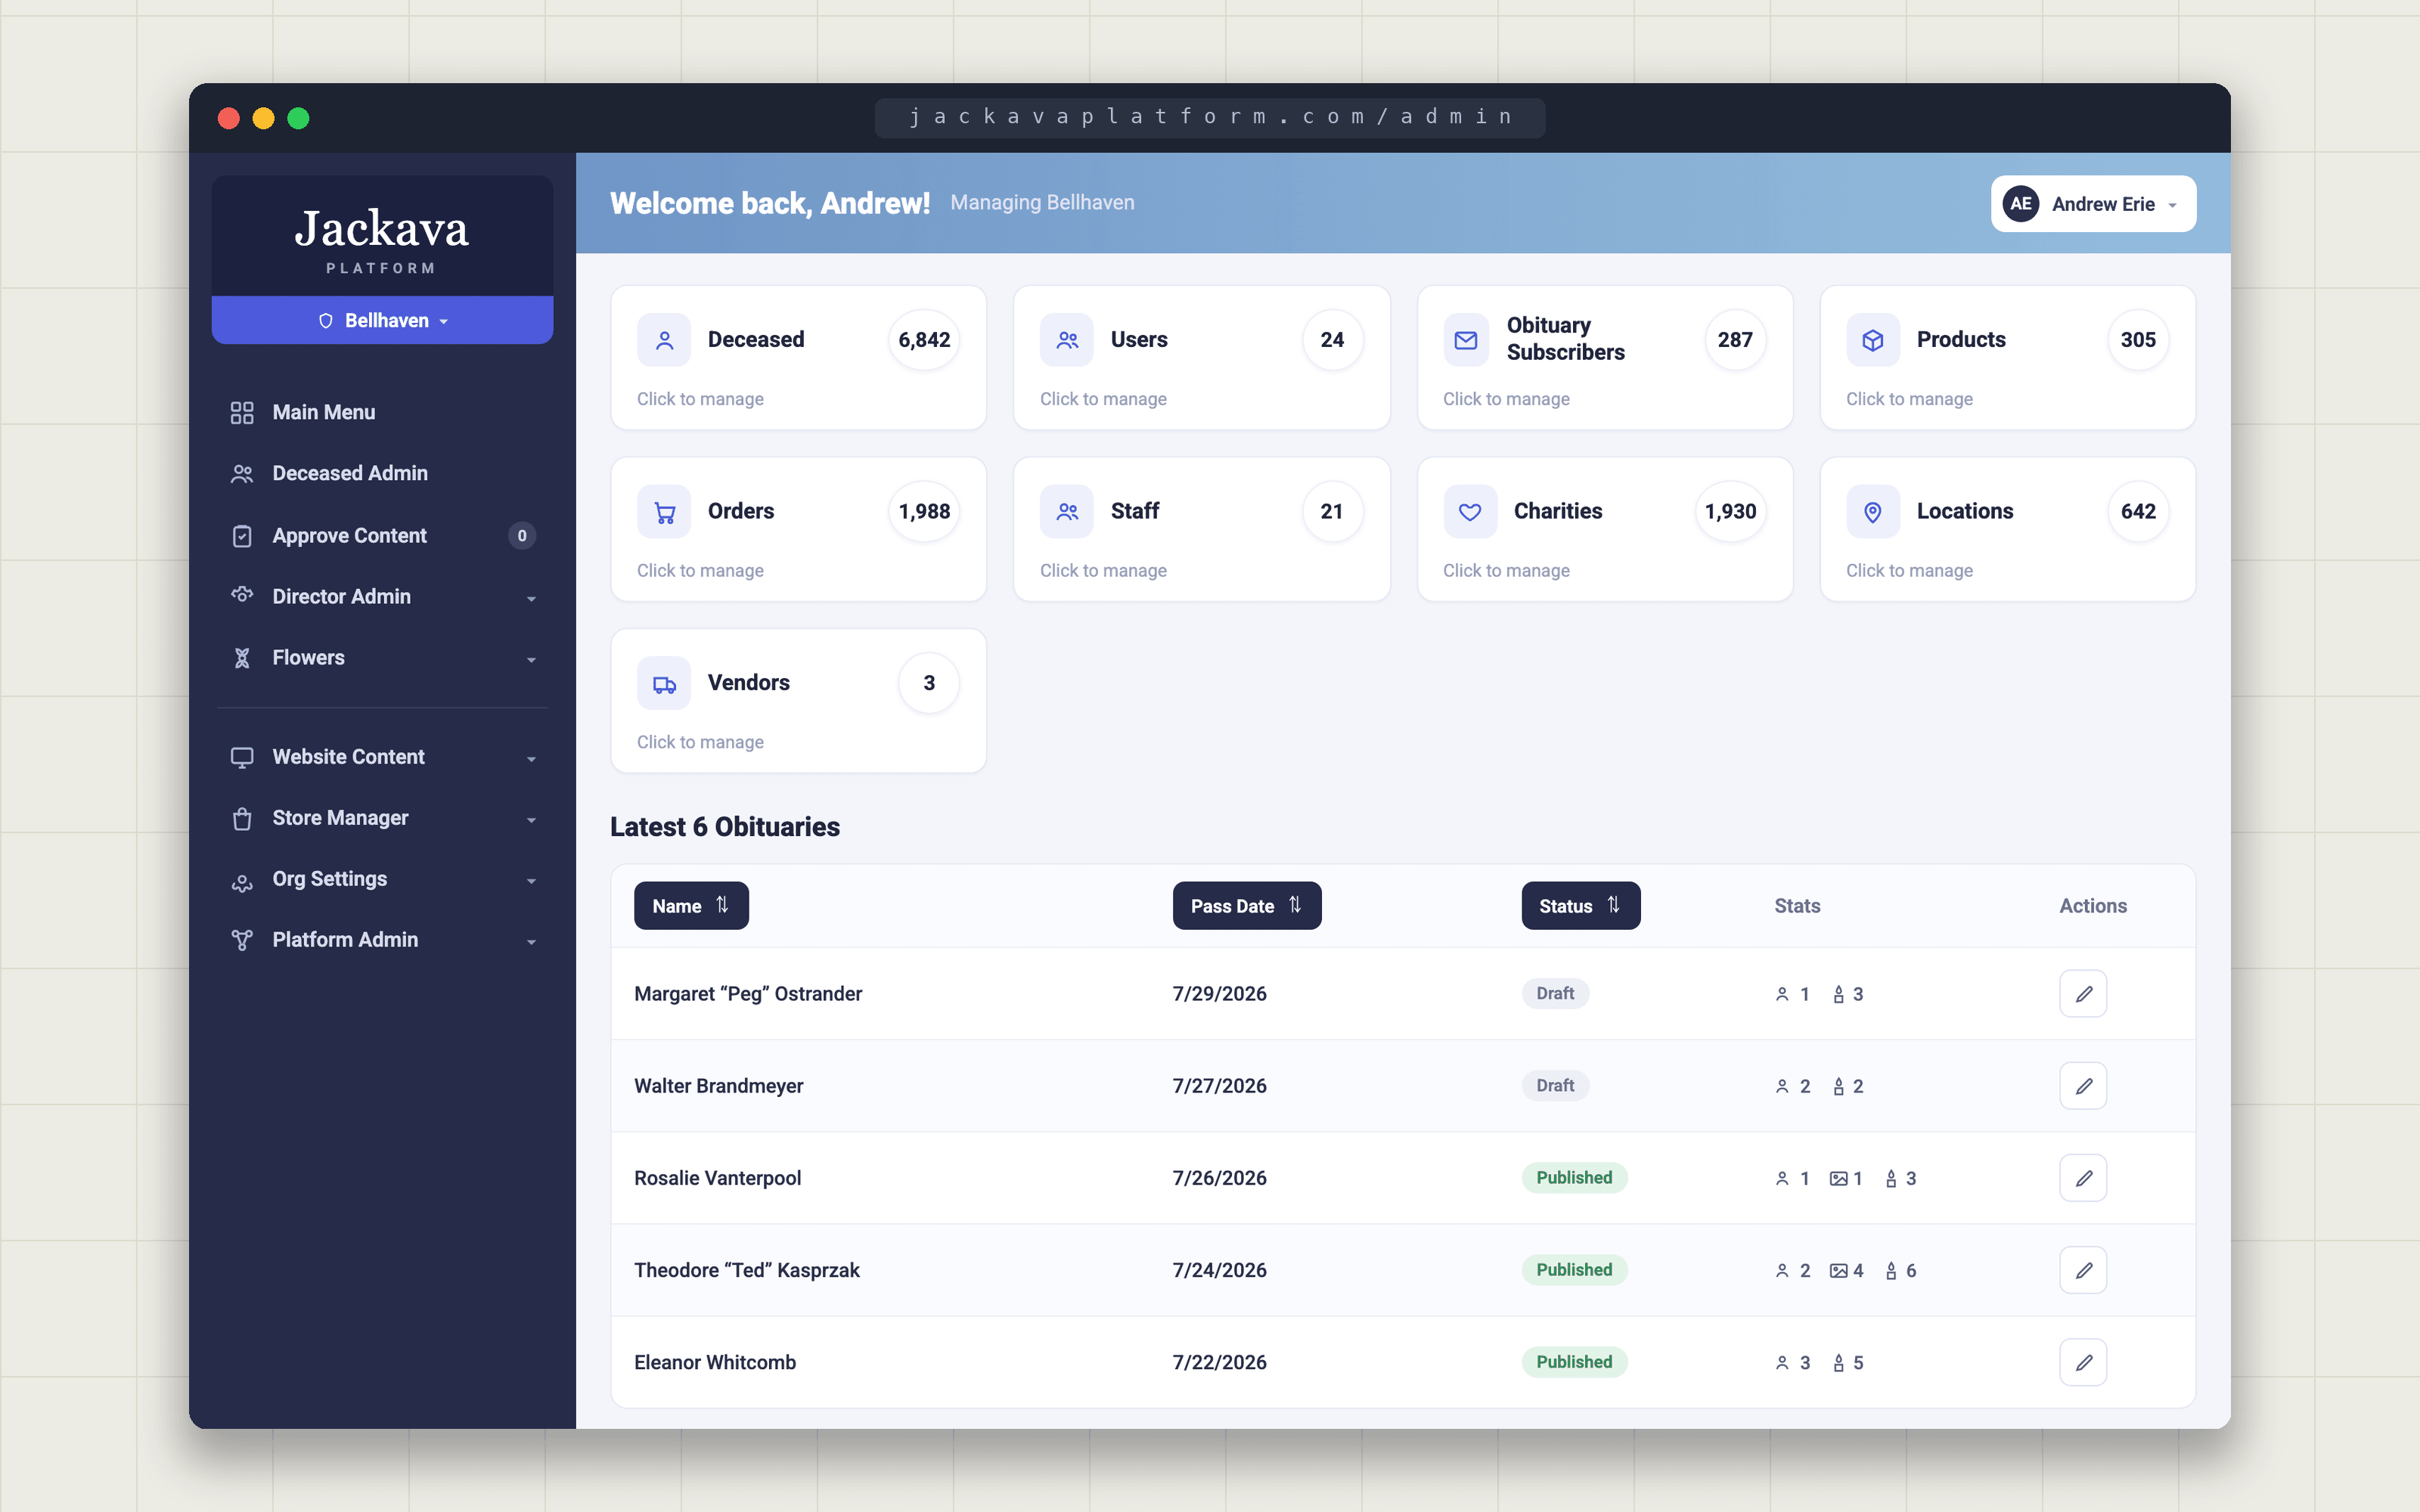Image resolution: width=2420 pixels, height=1512 pixels.
Task: Click Managing Bellhaven header text
Action: pos(1042,203)
